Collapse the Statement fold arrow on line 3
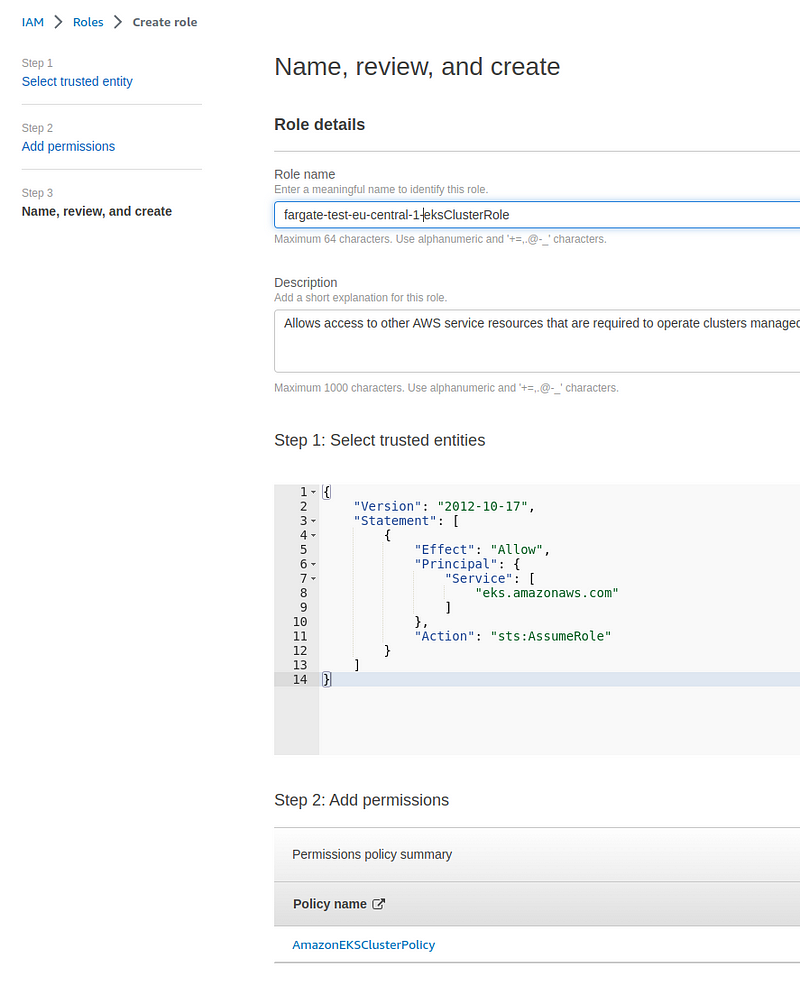Viewport: 800px width, 987px height. [x=313, y=521]
